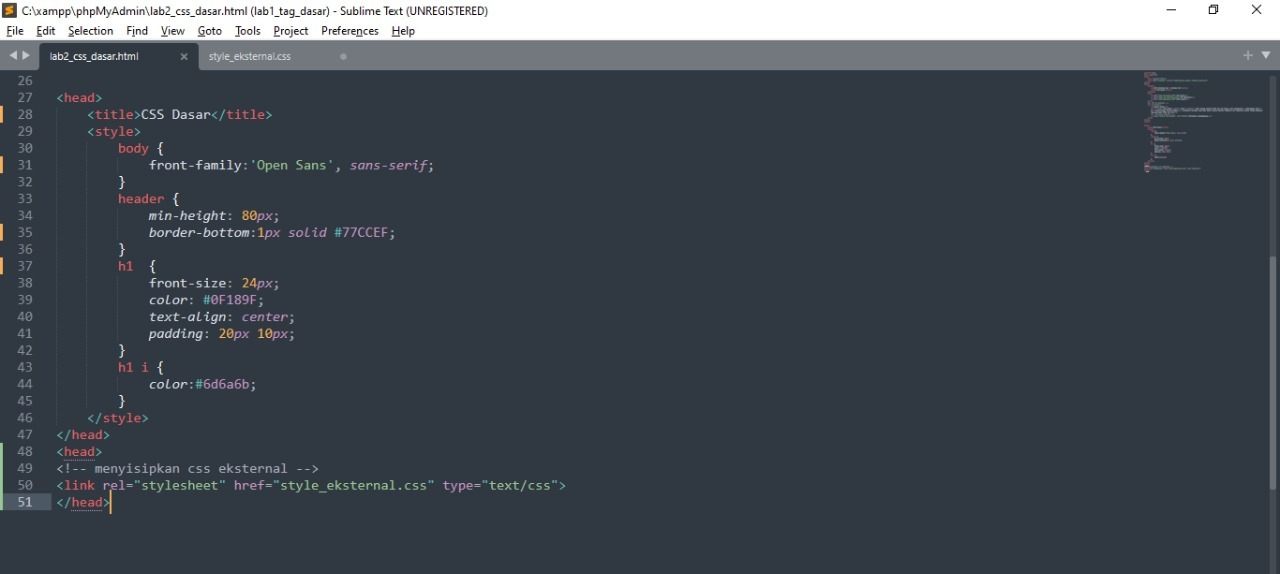
Task: Click line number 46 in gutter
Action: [25, 418]
